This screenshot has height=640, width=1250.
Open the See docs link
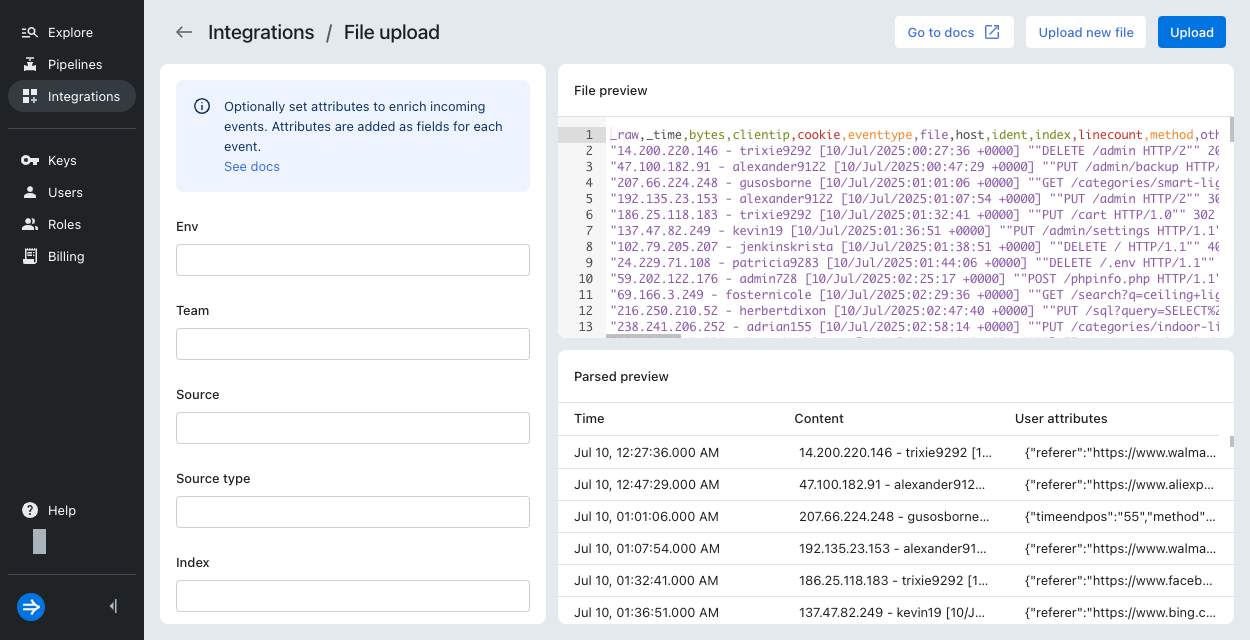click(x=252, y=166)
